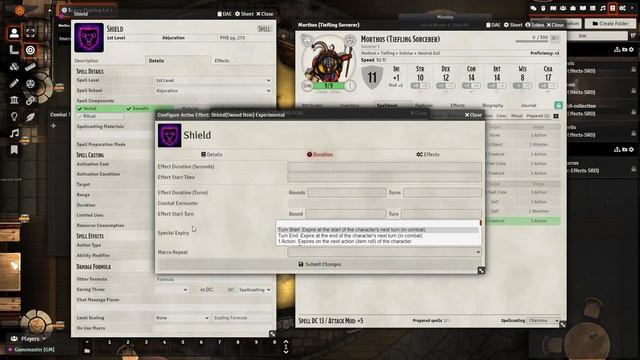Open the Level Scaling None dropdown
640x360 pixels.
tap(182, 318)
